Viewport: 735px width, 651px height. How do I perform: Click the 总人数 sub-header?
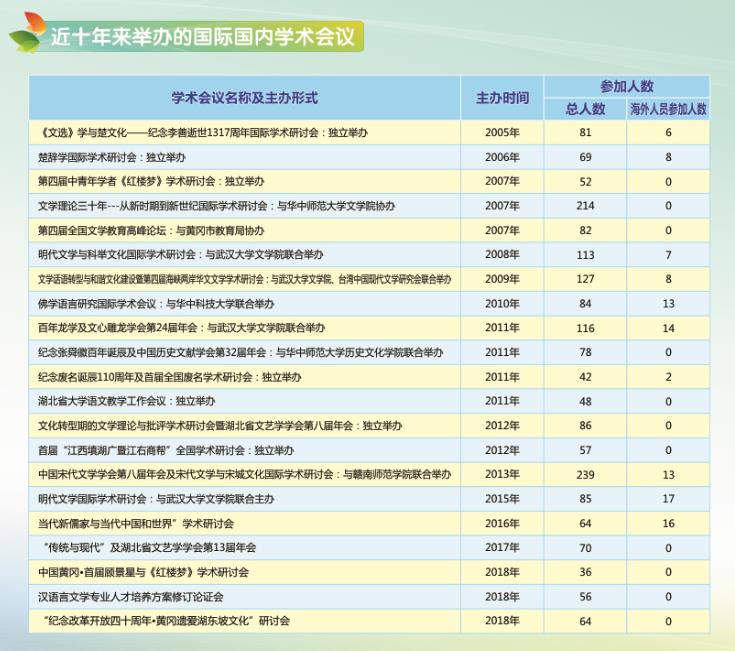586,109
